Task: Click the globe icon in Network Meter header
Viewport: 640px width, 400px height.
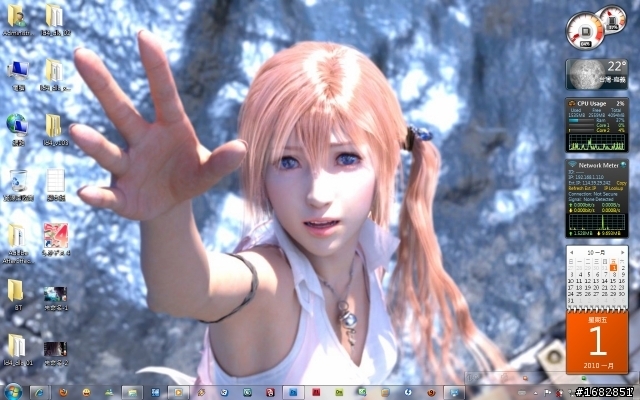Action: point(623,165)
